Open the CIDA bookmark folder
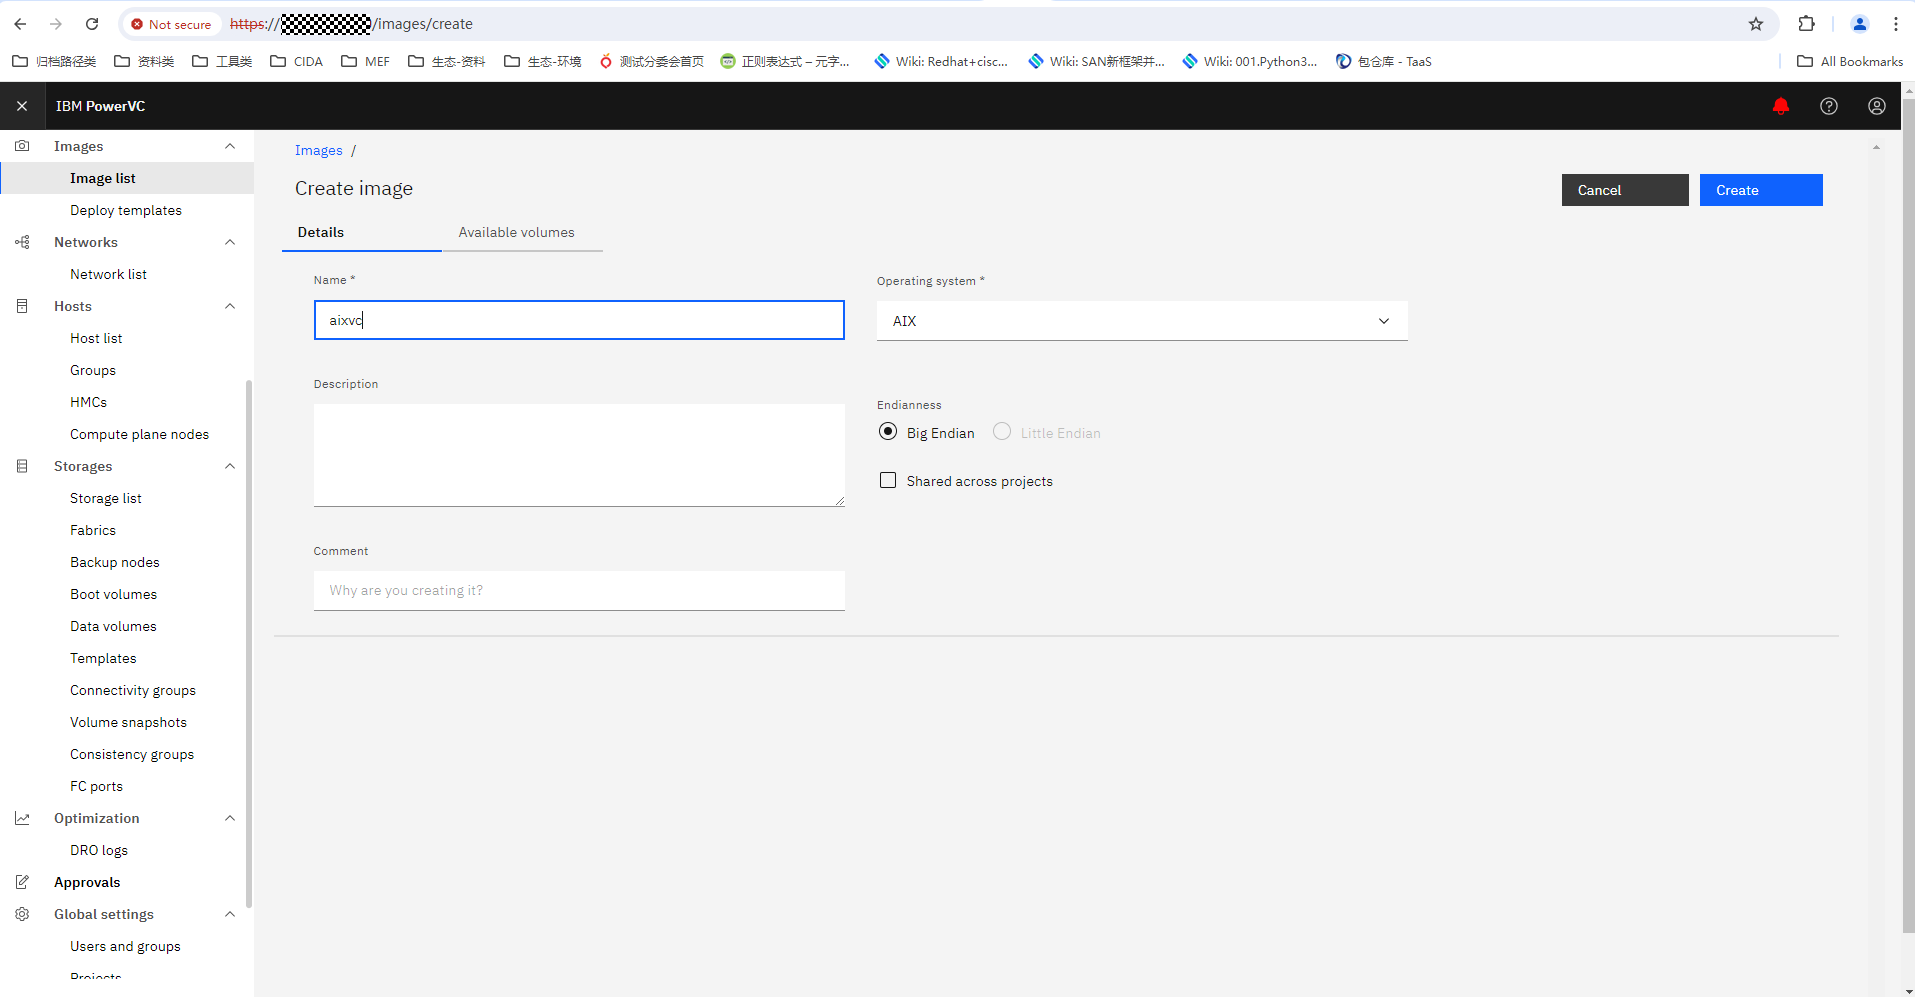Screen dimensions: 1915x997 [x=297, y=62]
